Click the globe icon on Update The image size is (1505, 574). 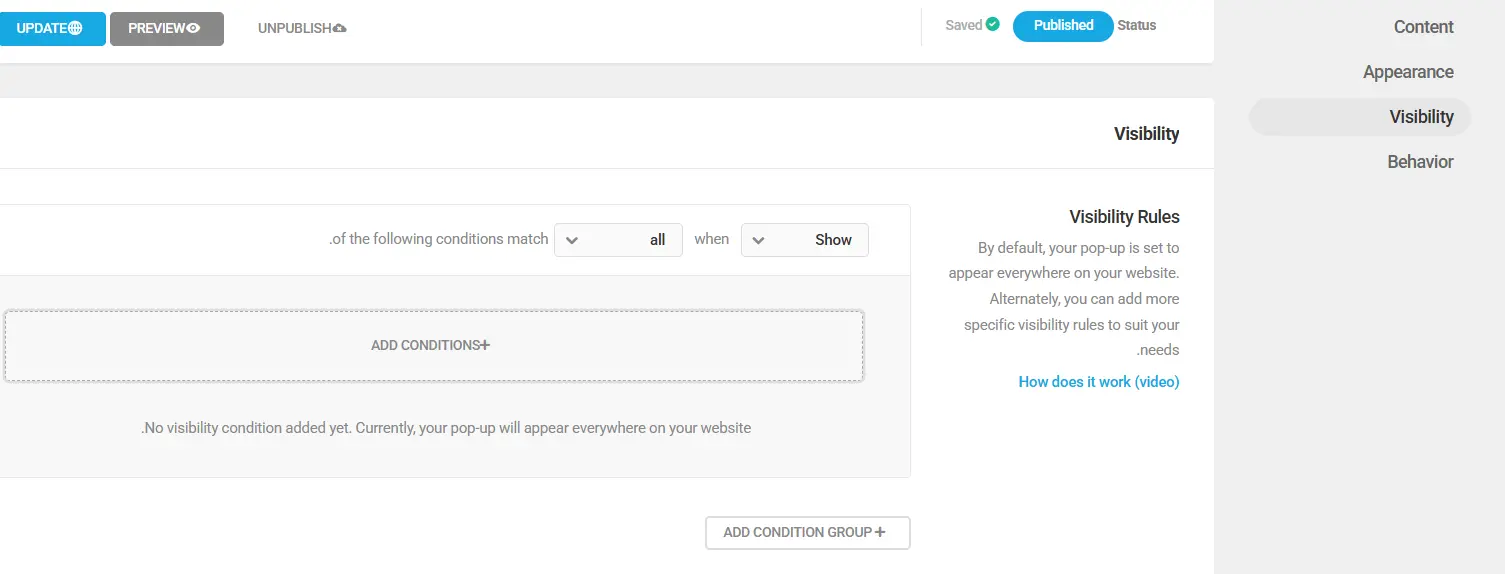click(x=75, y=28)
